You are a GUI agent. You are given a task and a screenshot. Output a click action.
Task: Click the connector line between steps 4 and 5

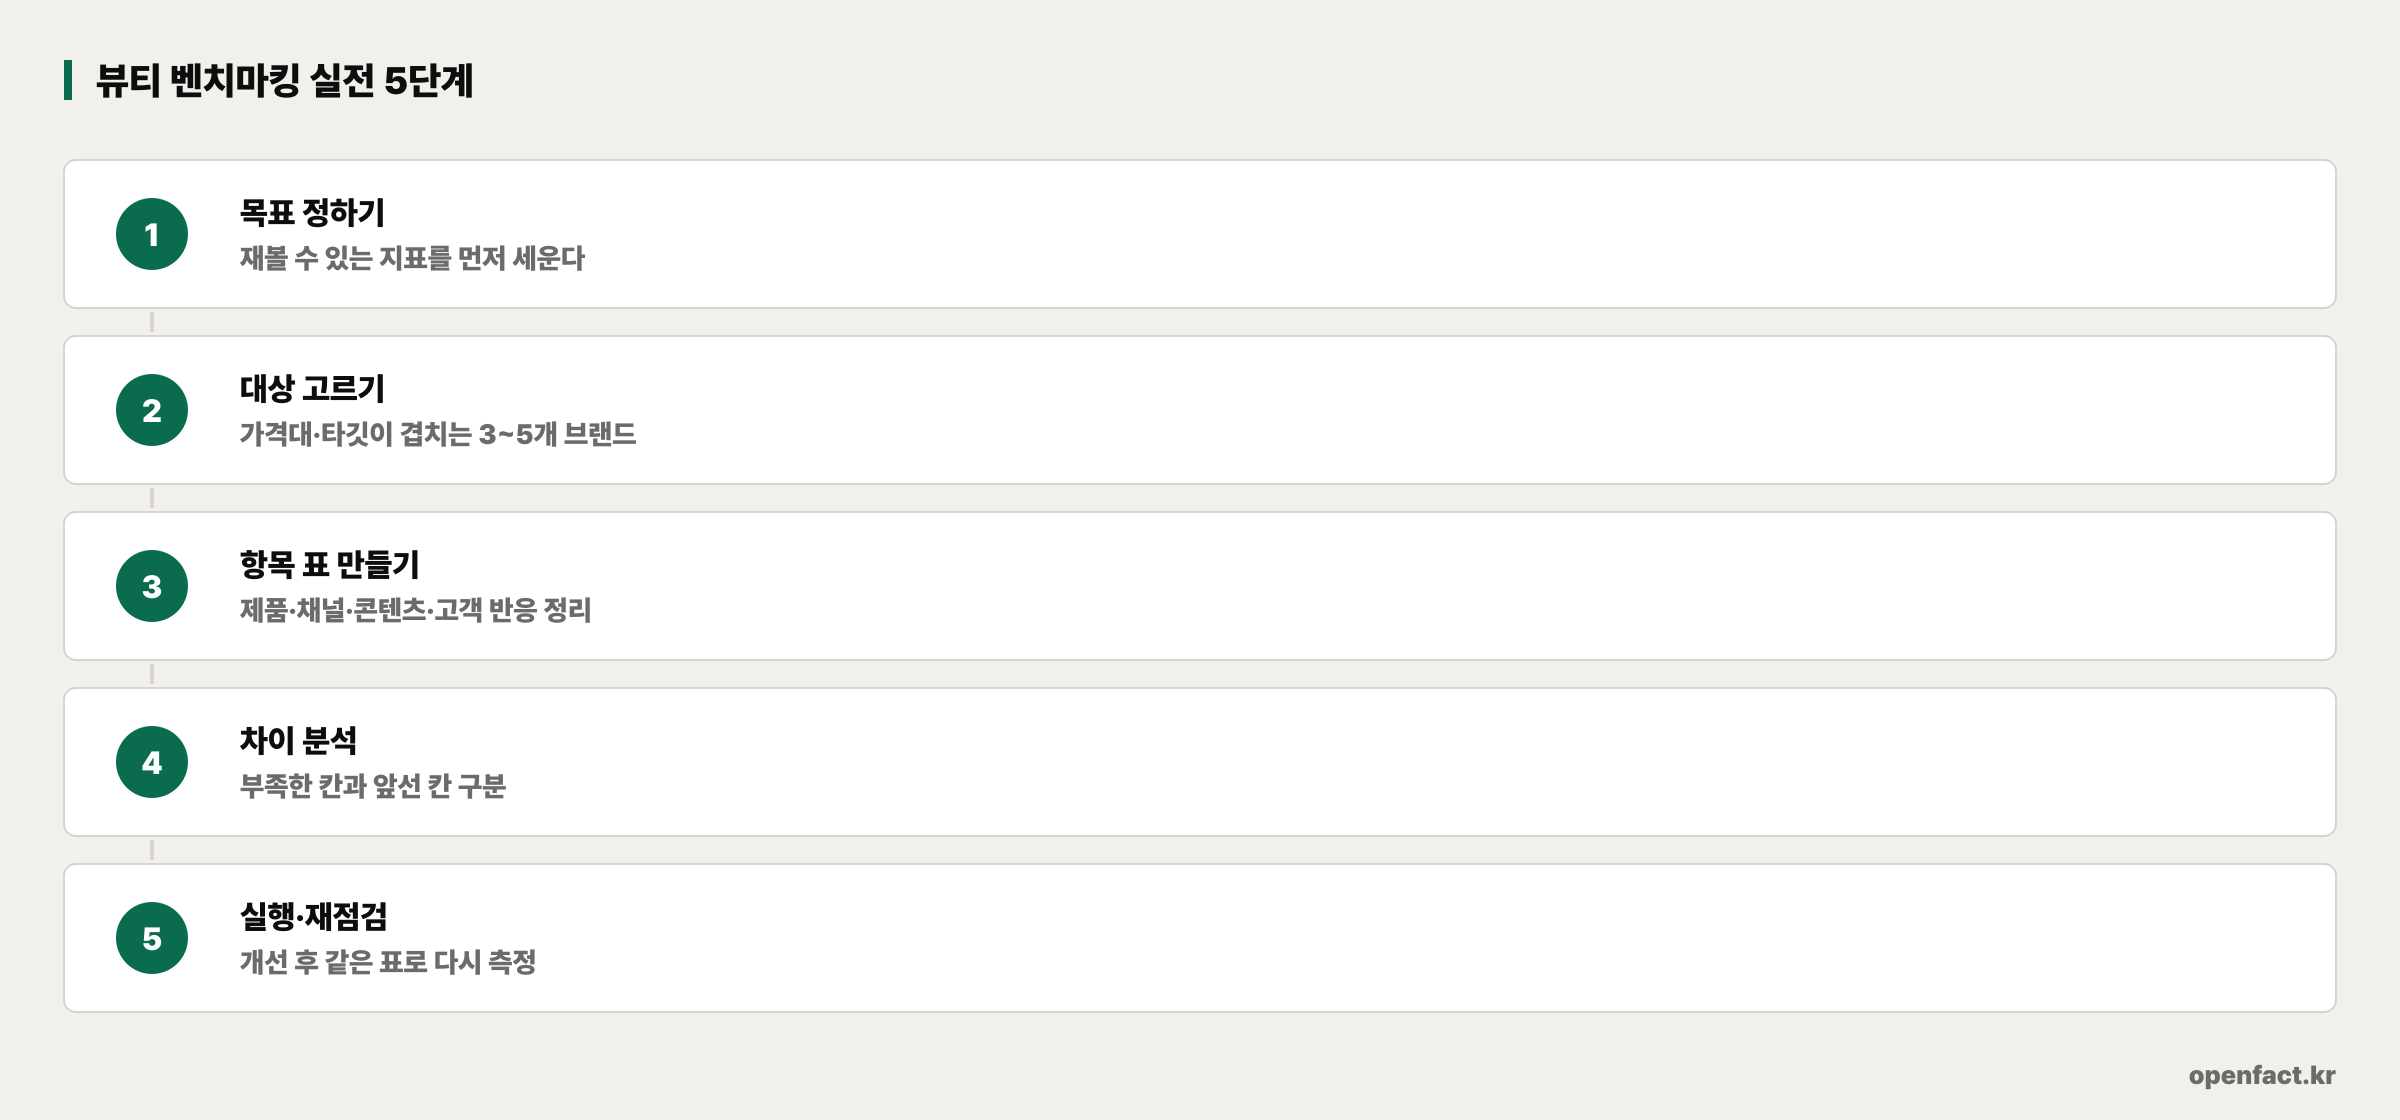152,850
